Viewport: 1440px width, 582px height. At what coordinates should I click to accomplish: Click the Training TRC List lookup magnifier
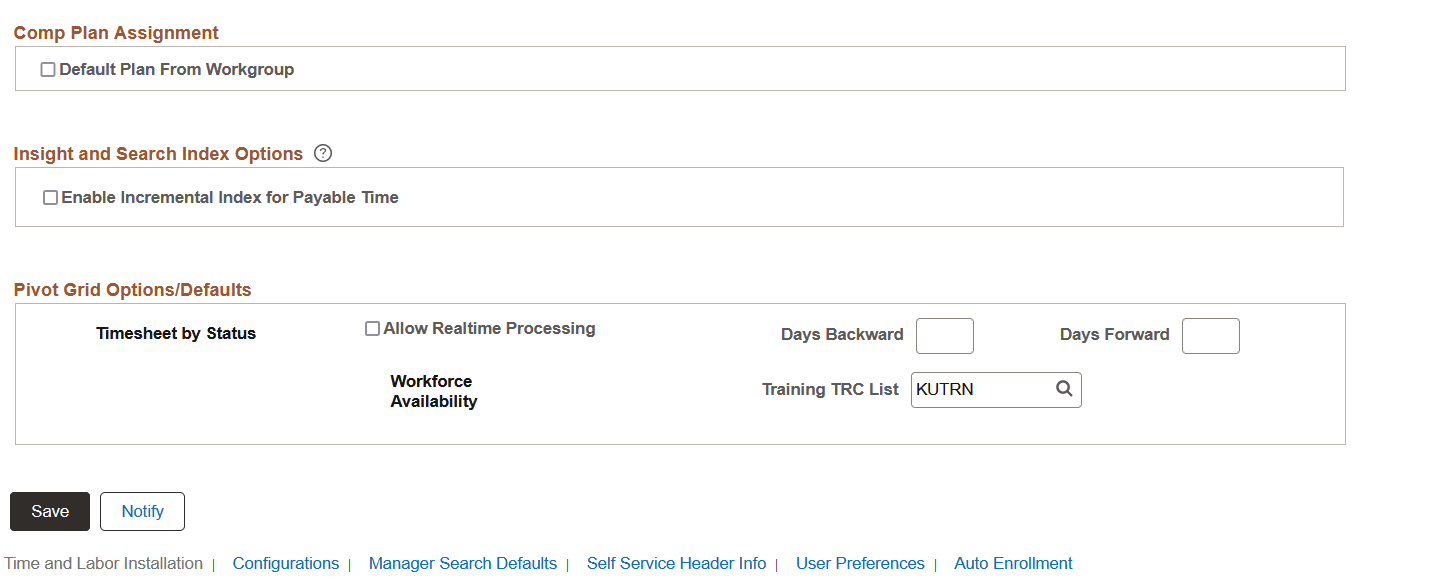1064,389
